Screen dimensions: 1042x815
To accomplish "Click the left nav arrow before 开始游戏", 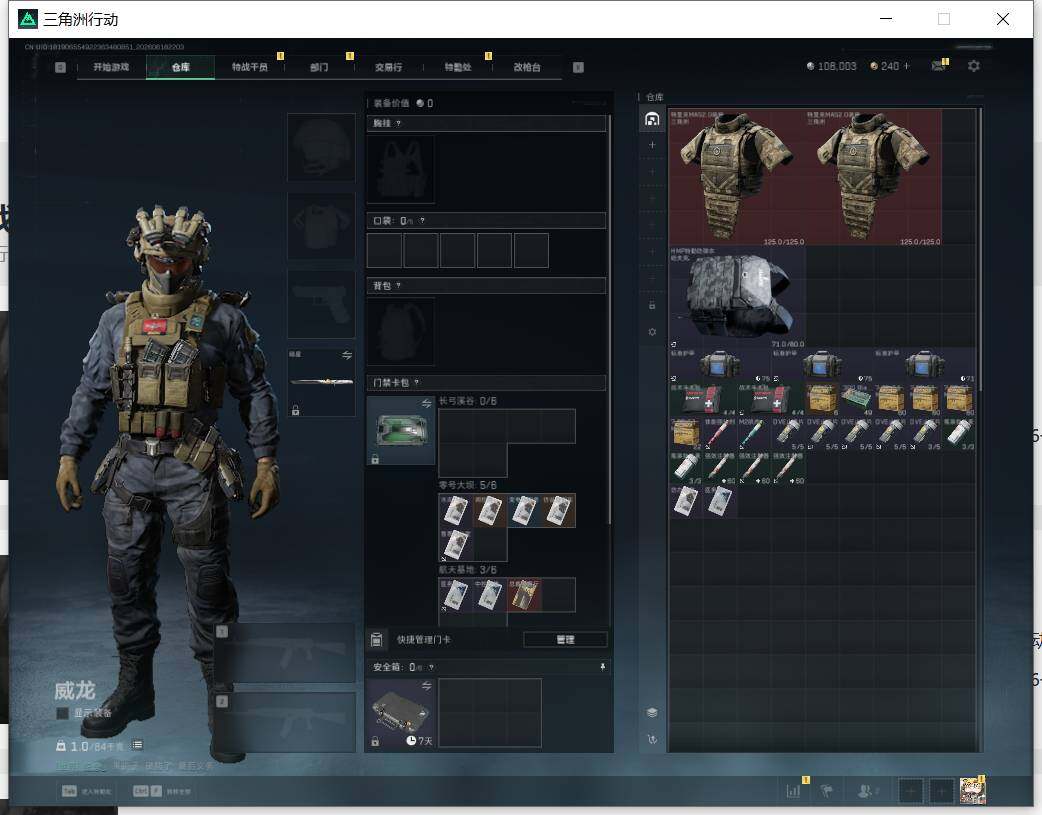I will click(60, 67).
